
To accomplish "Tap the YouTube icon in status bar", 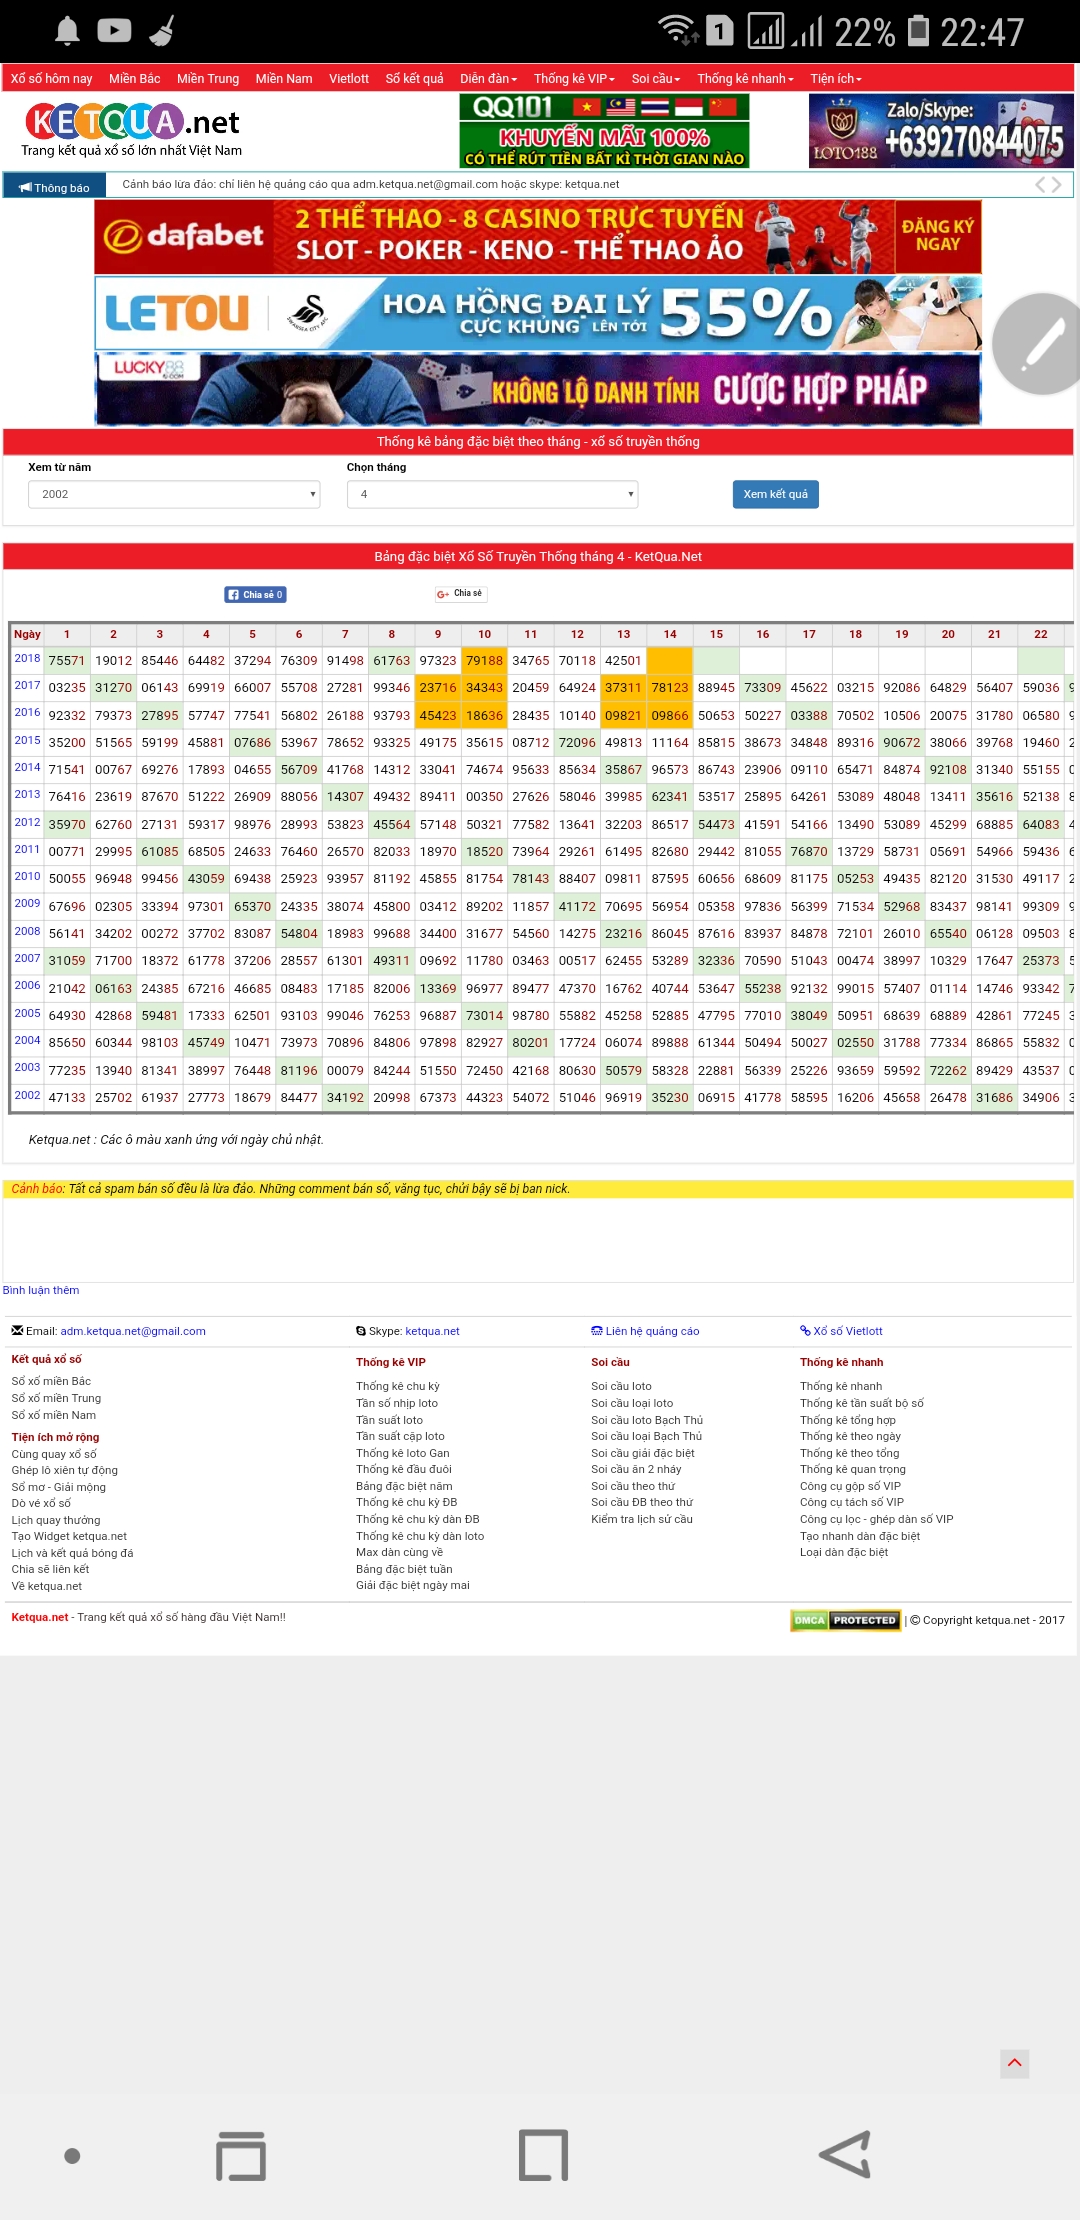I will pyautogui.click(x=114, y=31).
